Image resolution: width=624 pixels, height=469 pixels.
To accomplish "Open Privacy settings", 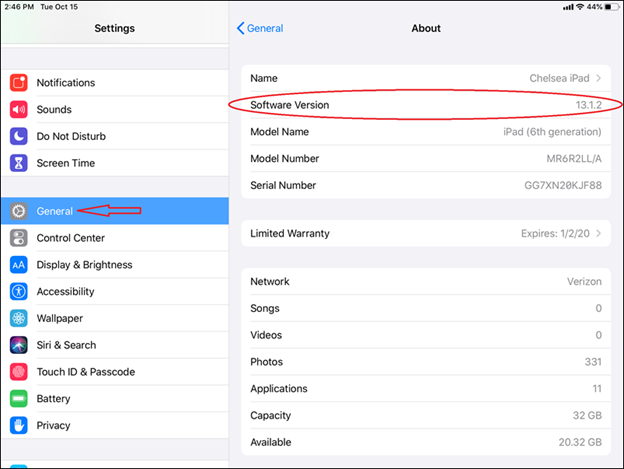I will 115,426.
